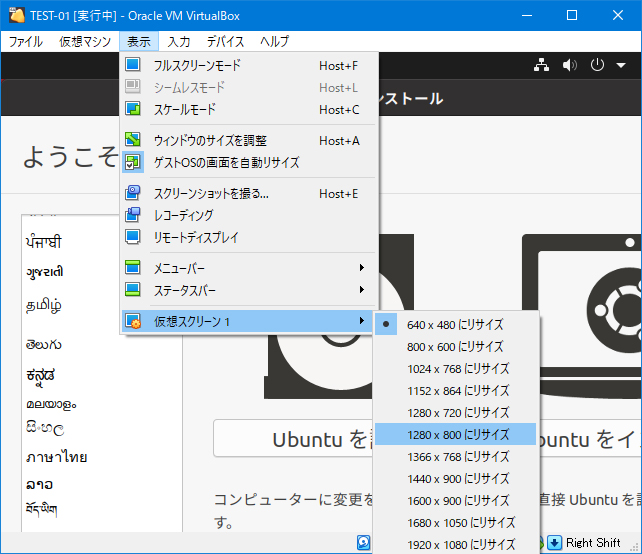Click the install Ubuntu button partly hidden on right
The image size is (642, 554).
[x=590, y=439]
